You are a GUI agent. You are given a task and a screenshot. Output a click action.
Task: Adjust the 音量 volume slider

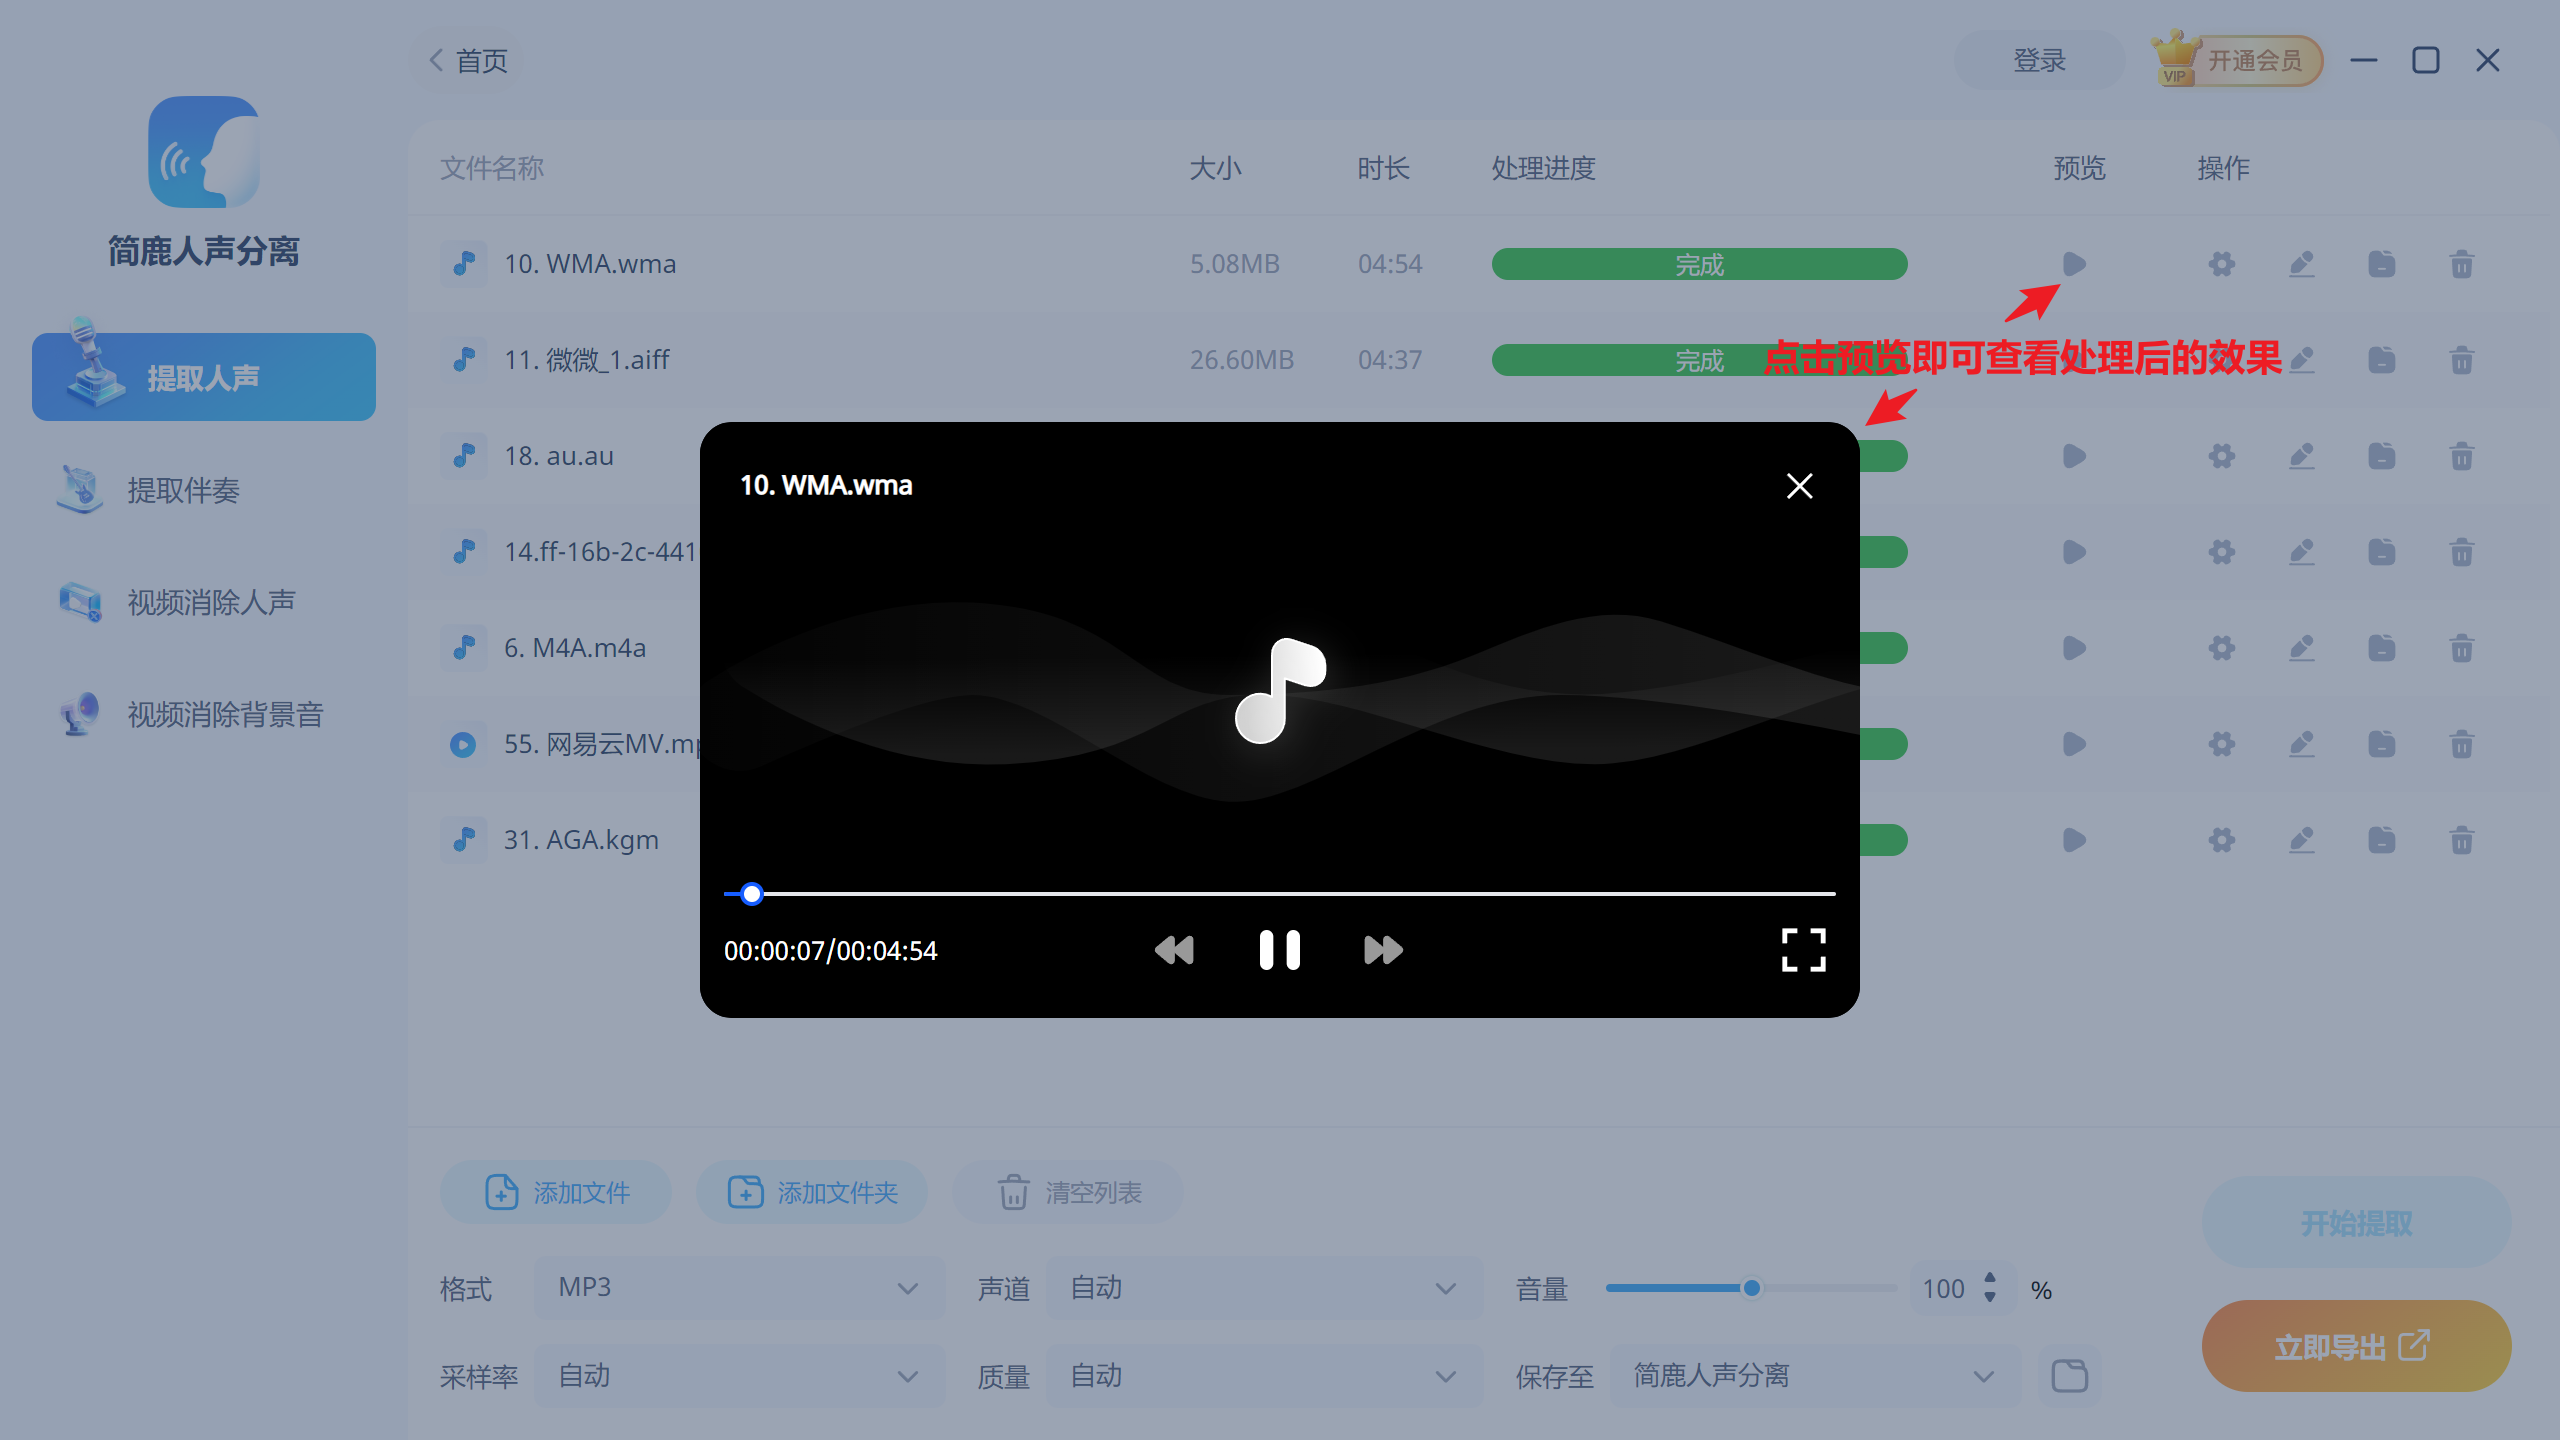coord(1752,1288)
